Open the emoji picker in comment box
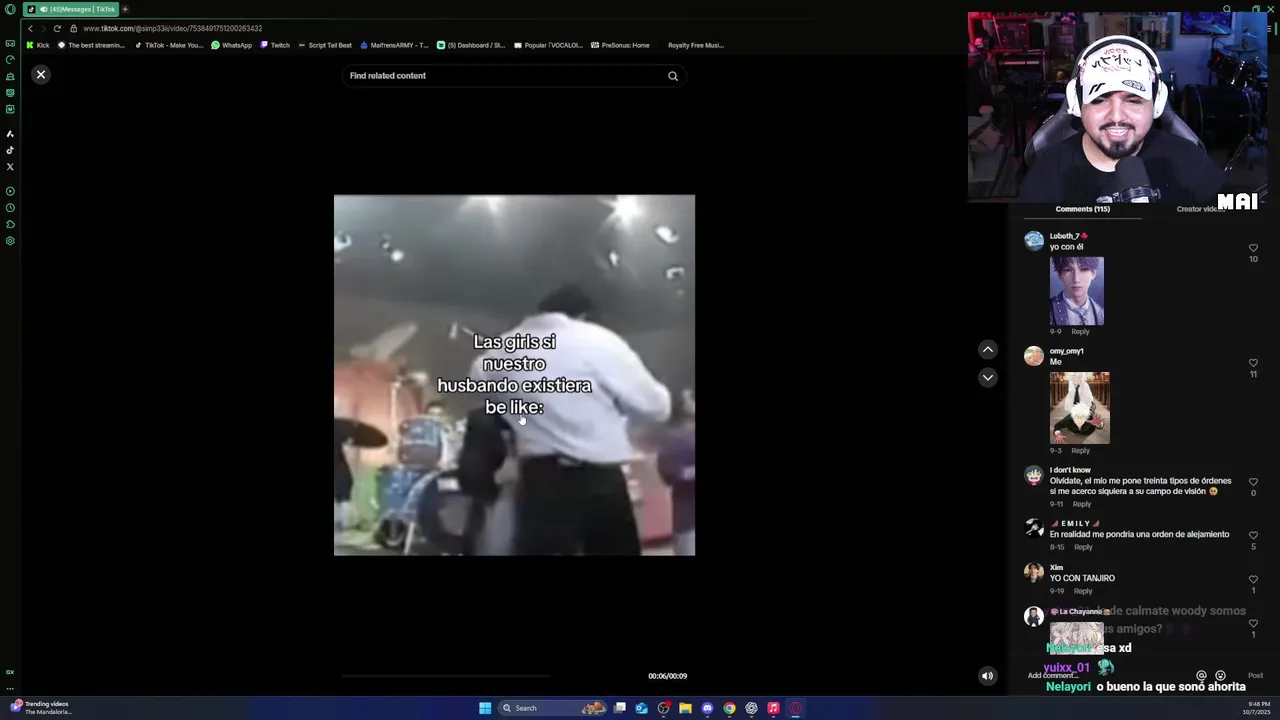This screenshot has height=720, width=1280. 1220,676
